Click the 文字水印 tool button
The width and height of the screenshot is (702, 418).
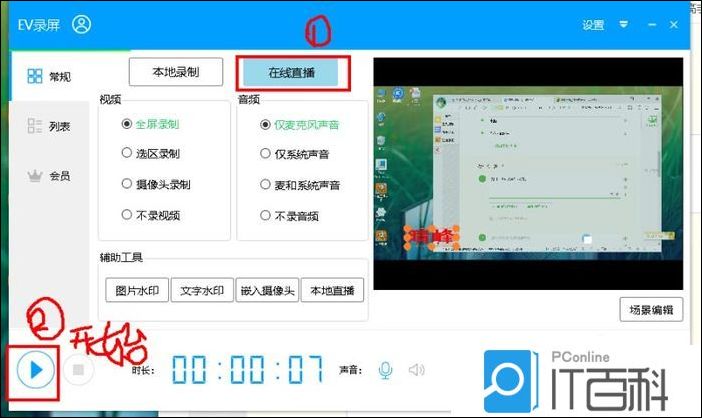pyautogui.click(x=202, y=290)
